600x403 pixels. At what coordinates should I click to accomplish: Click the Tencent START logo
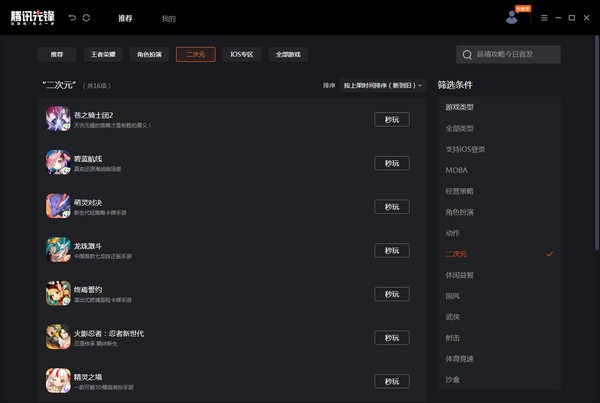pos(33,18)
